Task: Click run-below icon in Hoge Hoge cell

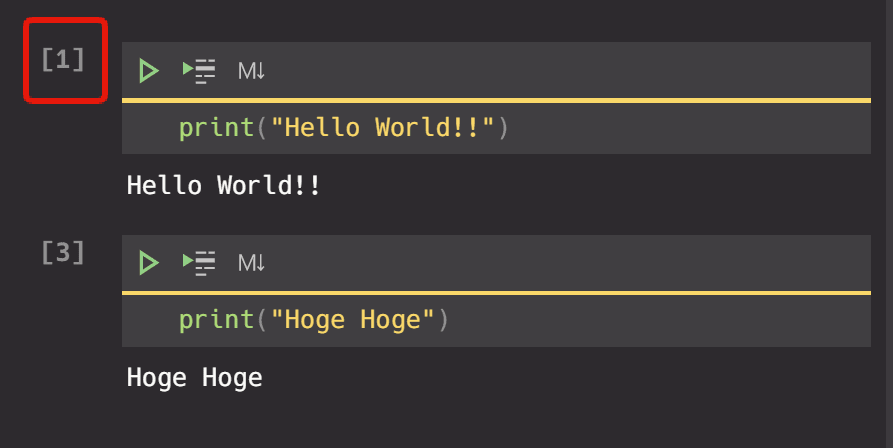Action: click(199, 263)
